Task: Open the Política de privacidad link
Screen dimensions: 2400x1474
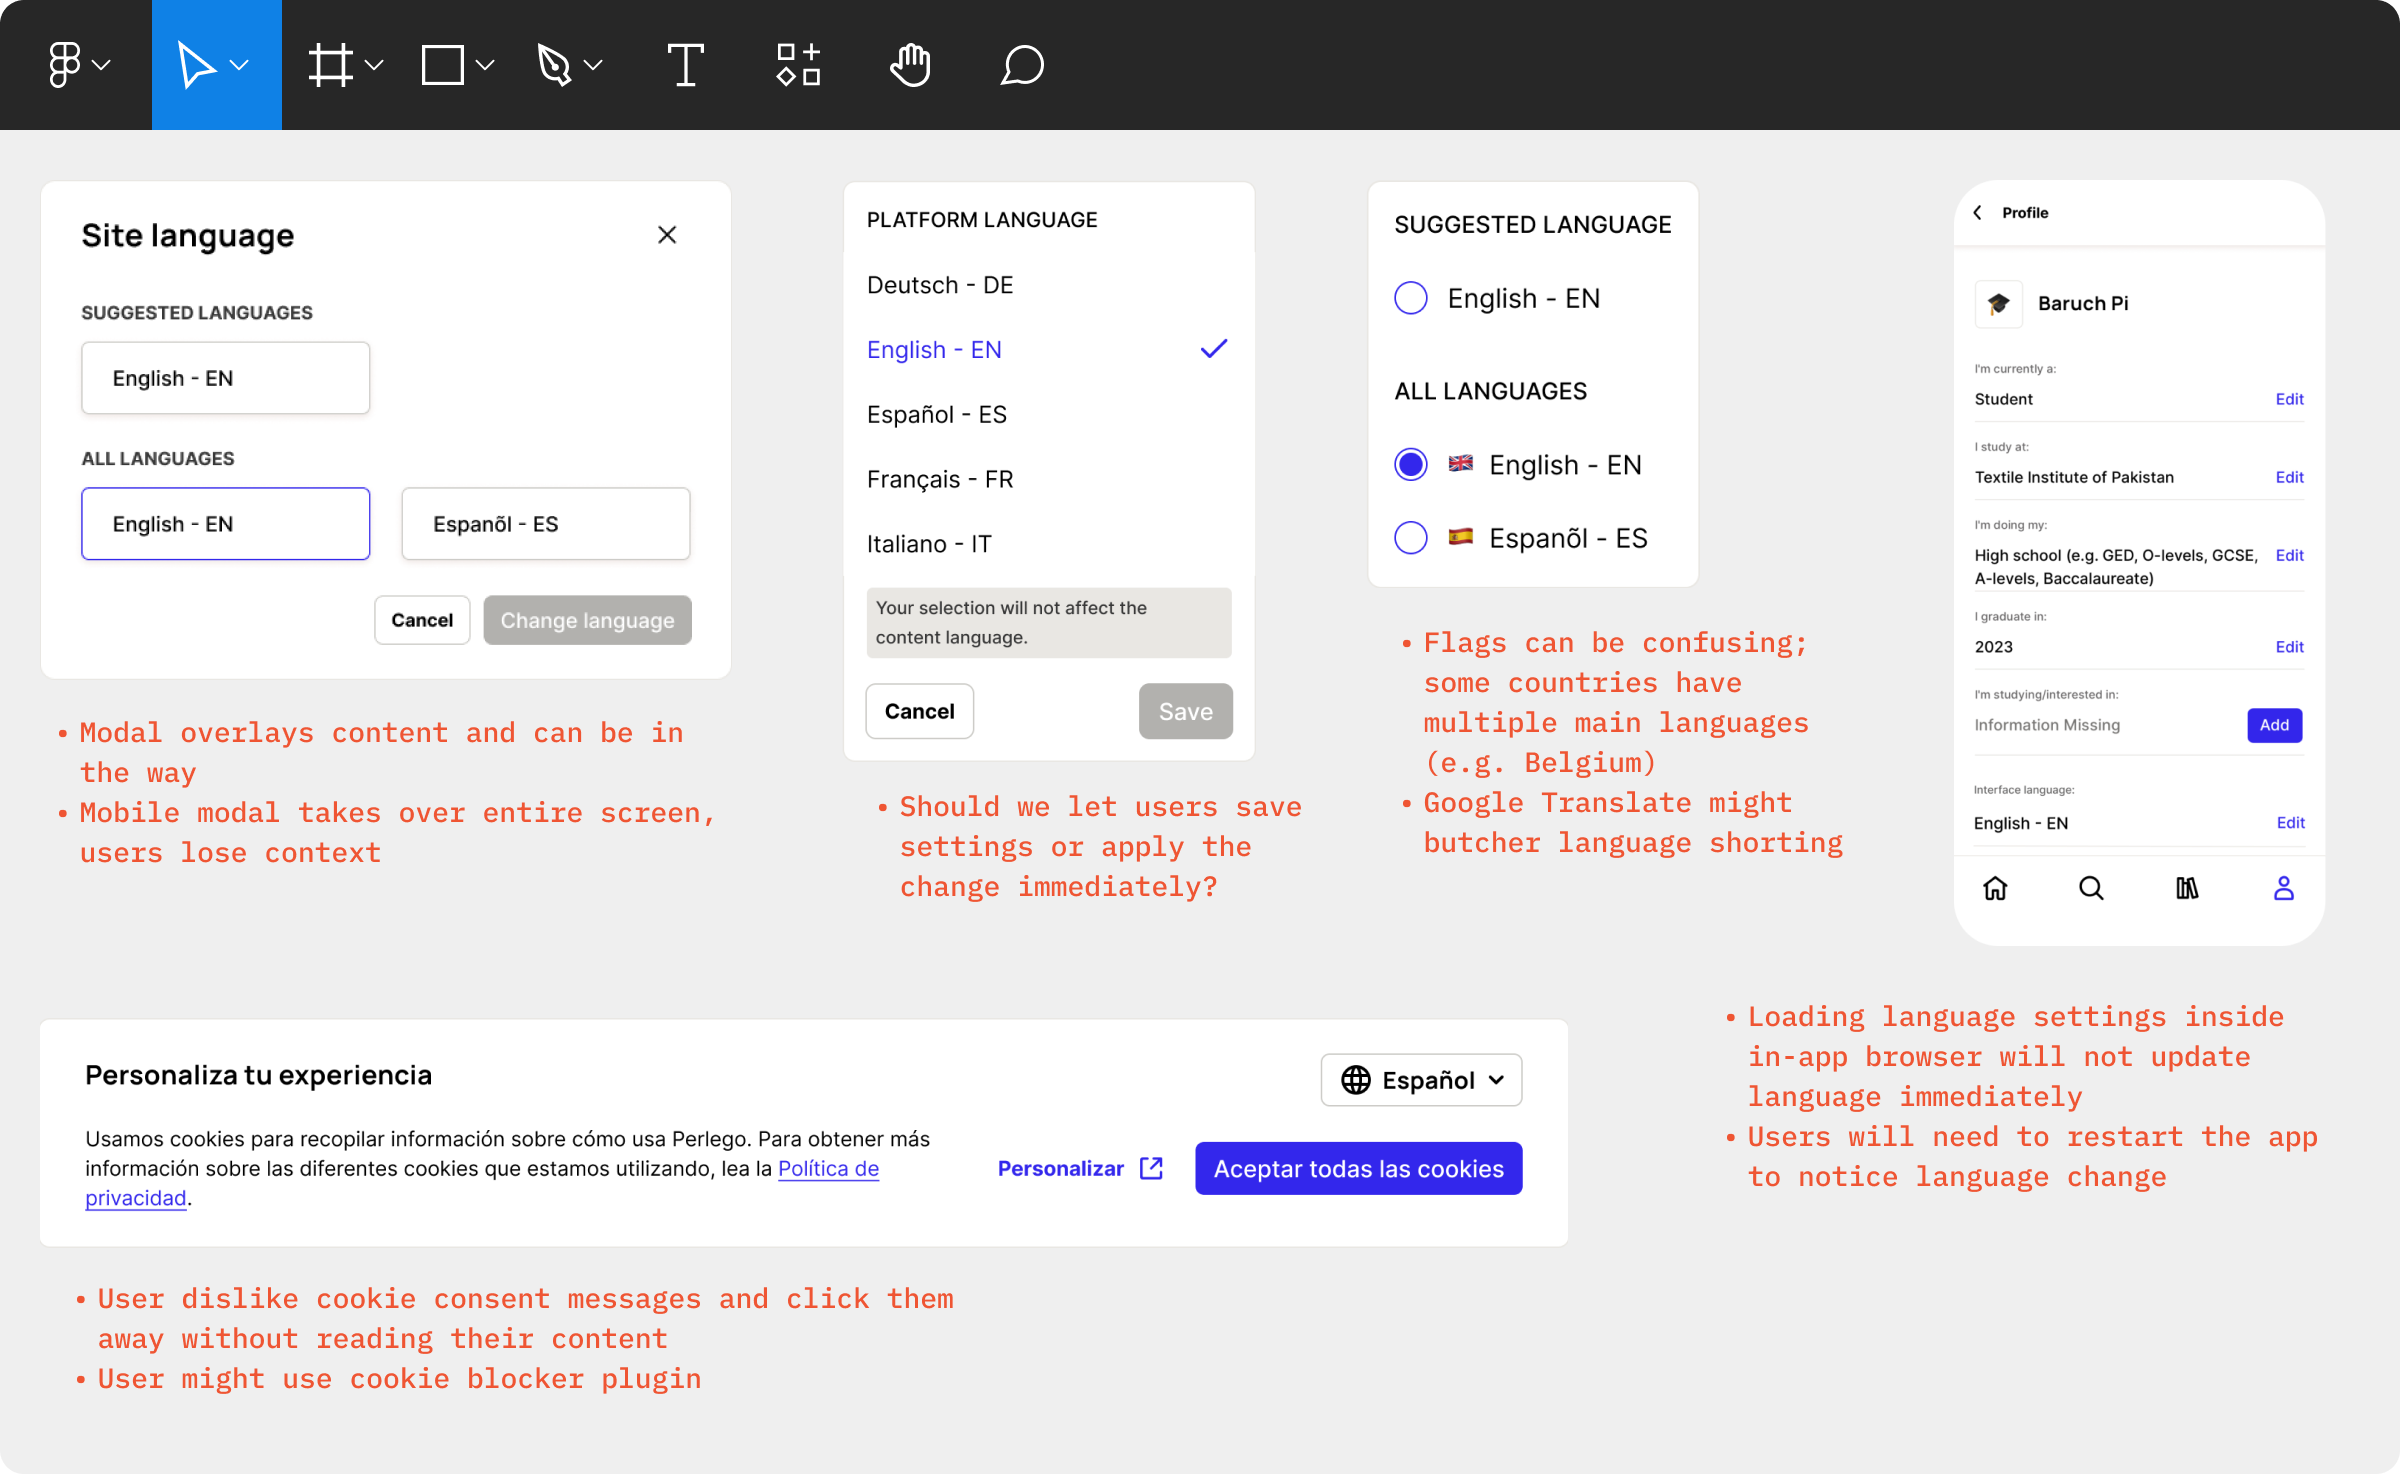Action: tap(828, 1168)
